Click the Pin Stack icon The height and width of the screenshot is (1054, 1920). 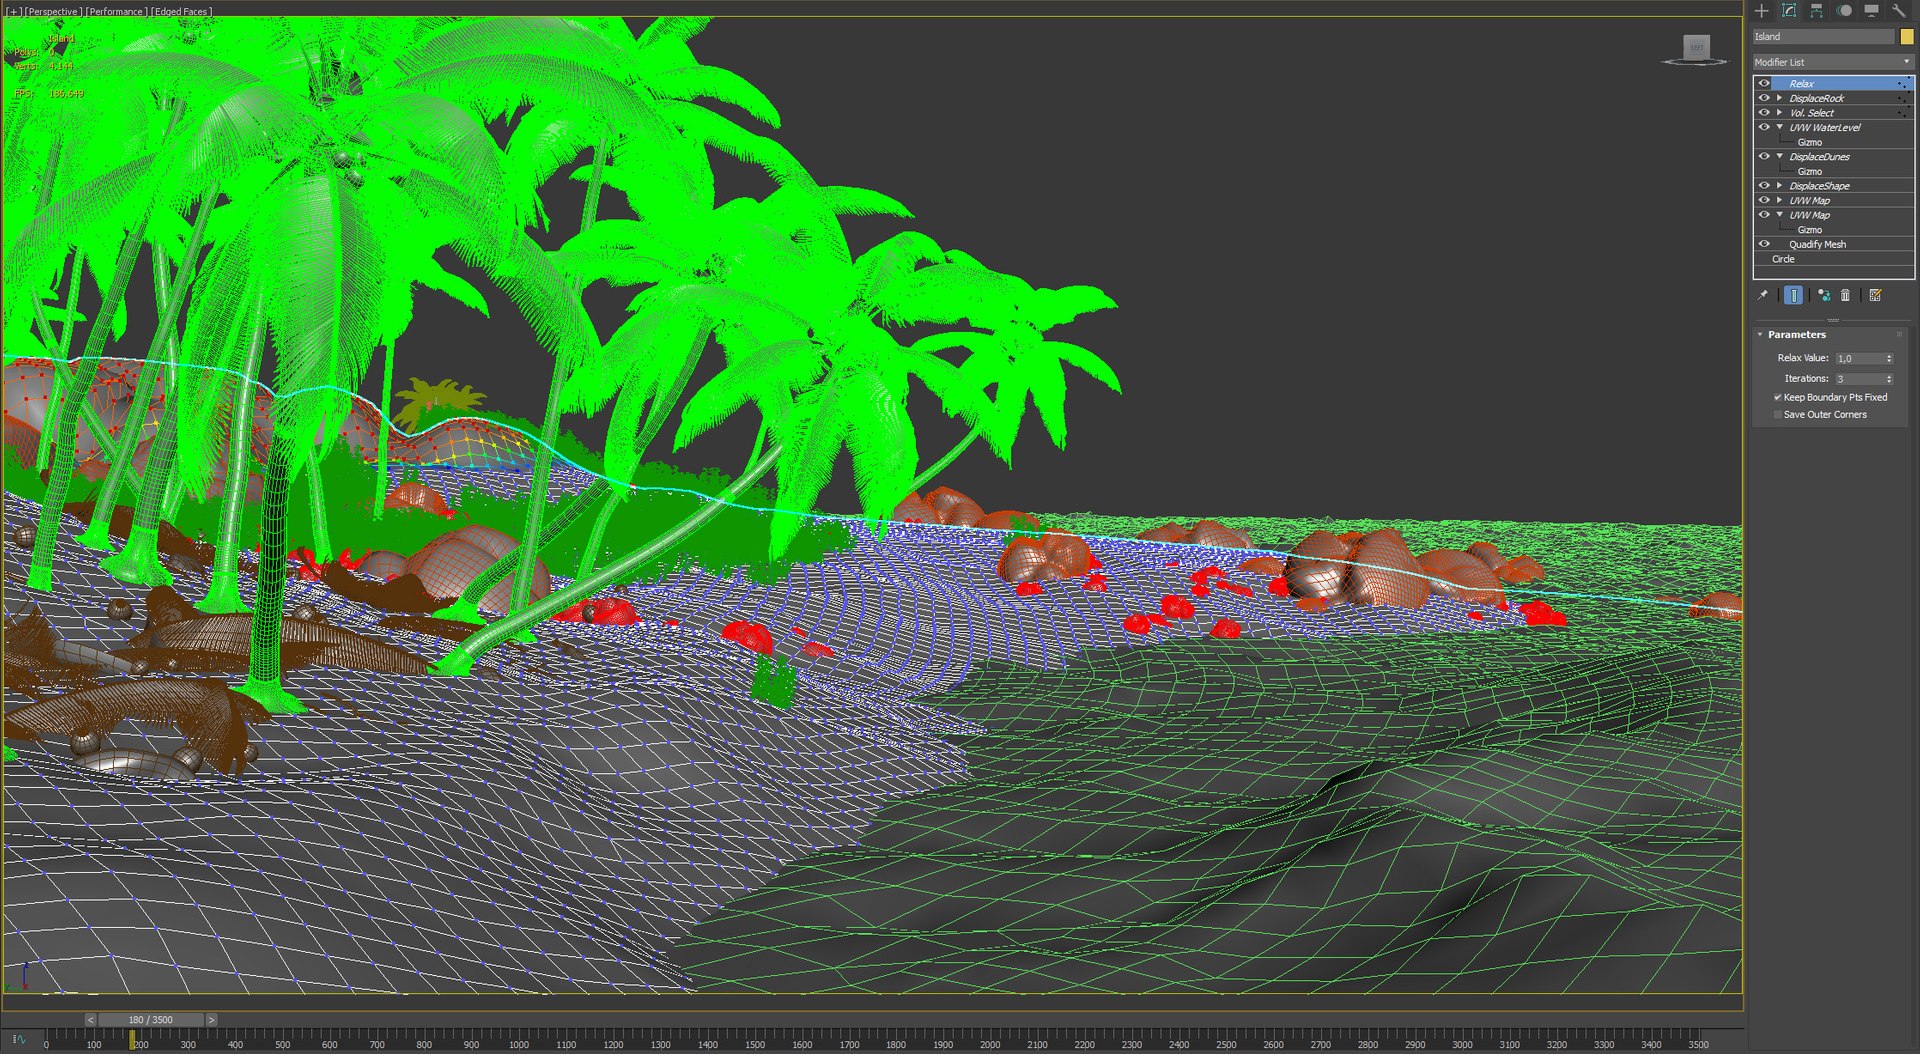[1763, 295]
